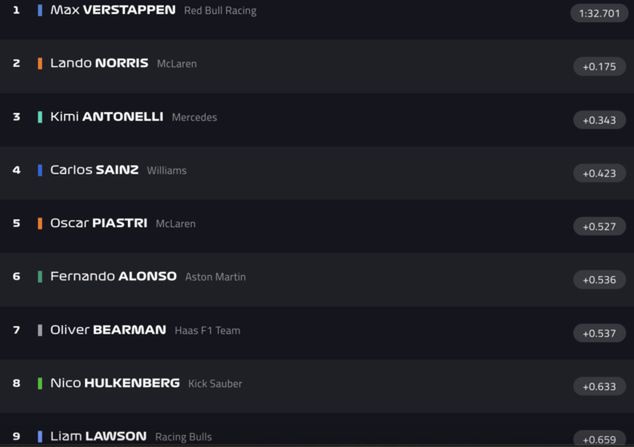This screenshot has height=447, width=634.
Task: Select Fernando Alonso's name
Action: click(x=113, y=276)
